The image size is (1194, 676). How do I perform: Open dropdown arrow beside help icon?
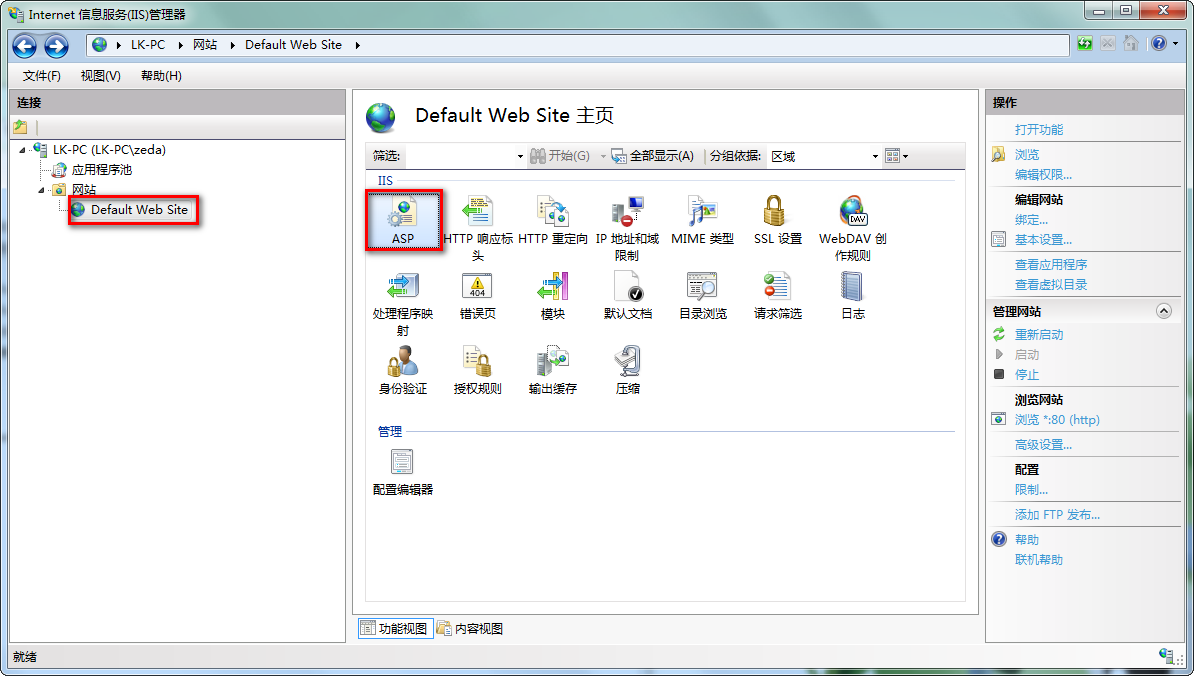(x=1176, y=43)
